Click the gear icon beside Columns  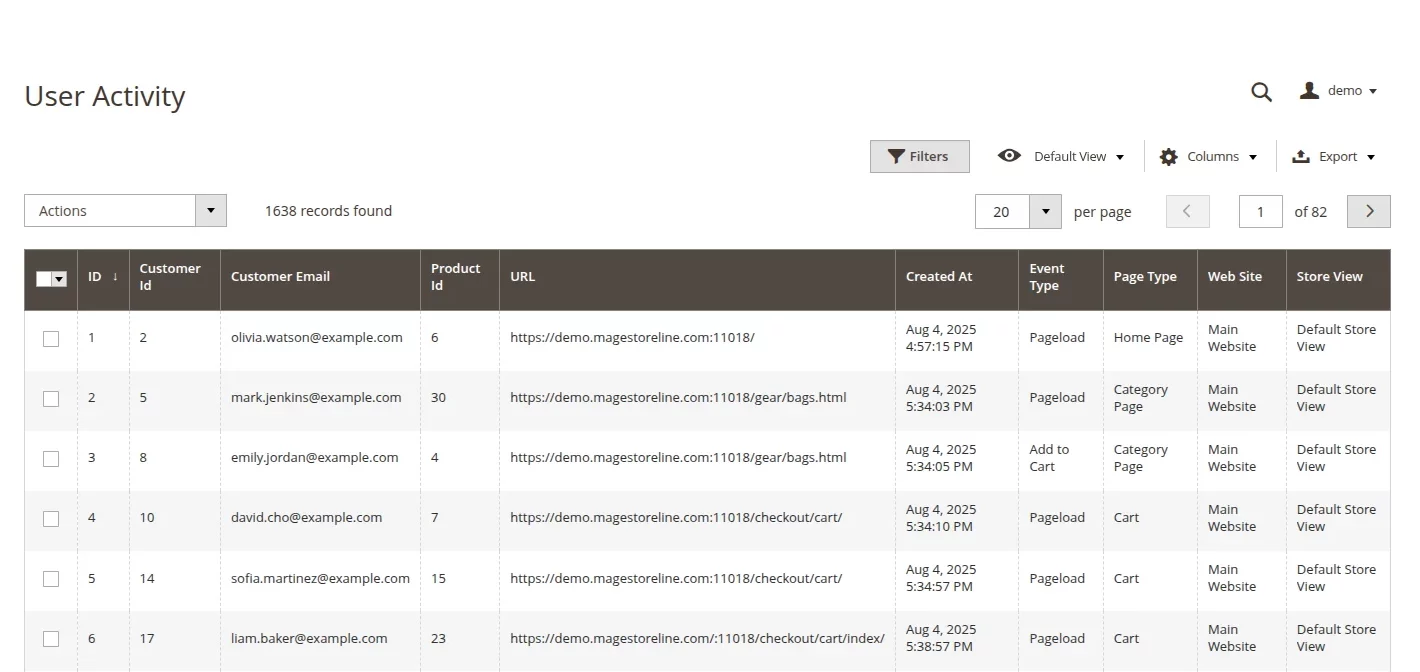coord(1167,156)
